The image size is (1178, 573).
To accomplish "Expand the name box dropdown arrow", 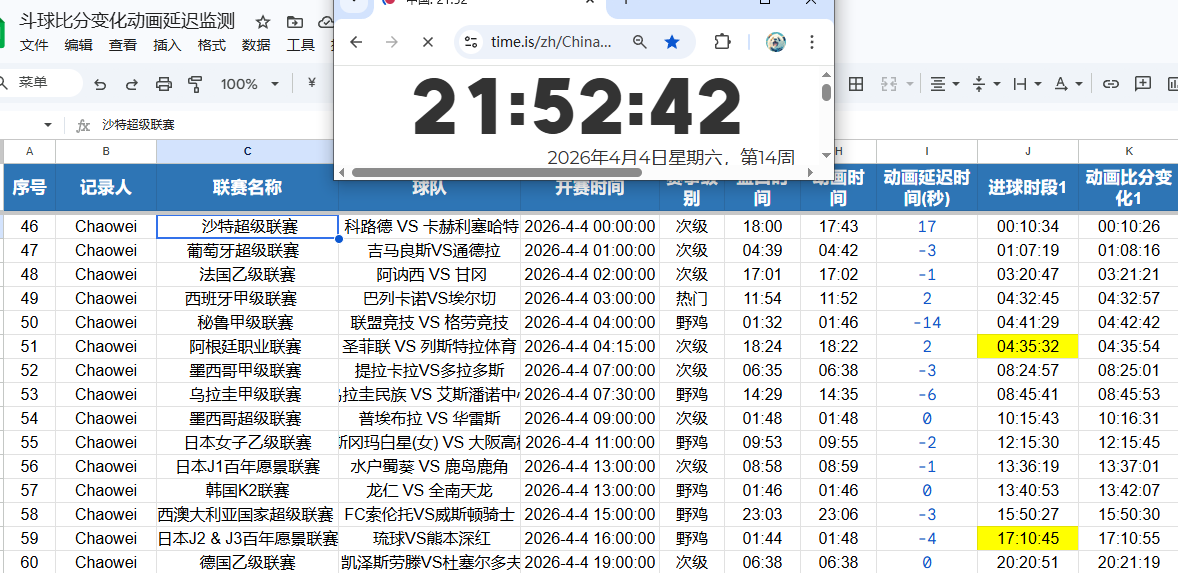I will [x=48, y=125].
